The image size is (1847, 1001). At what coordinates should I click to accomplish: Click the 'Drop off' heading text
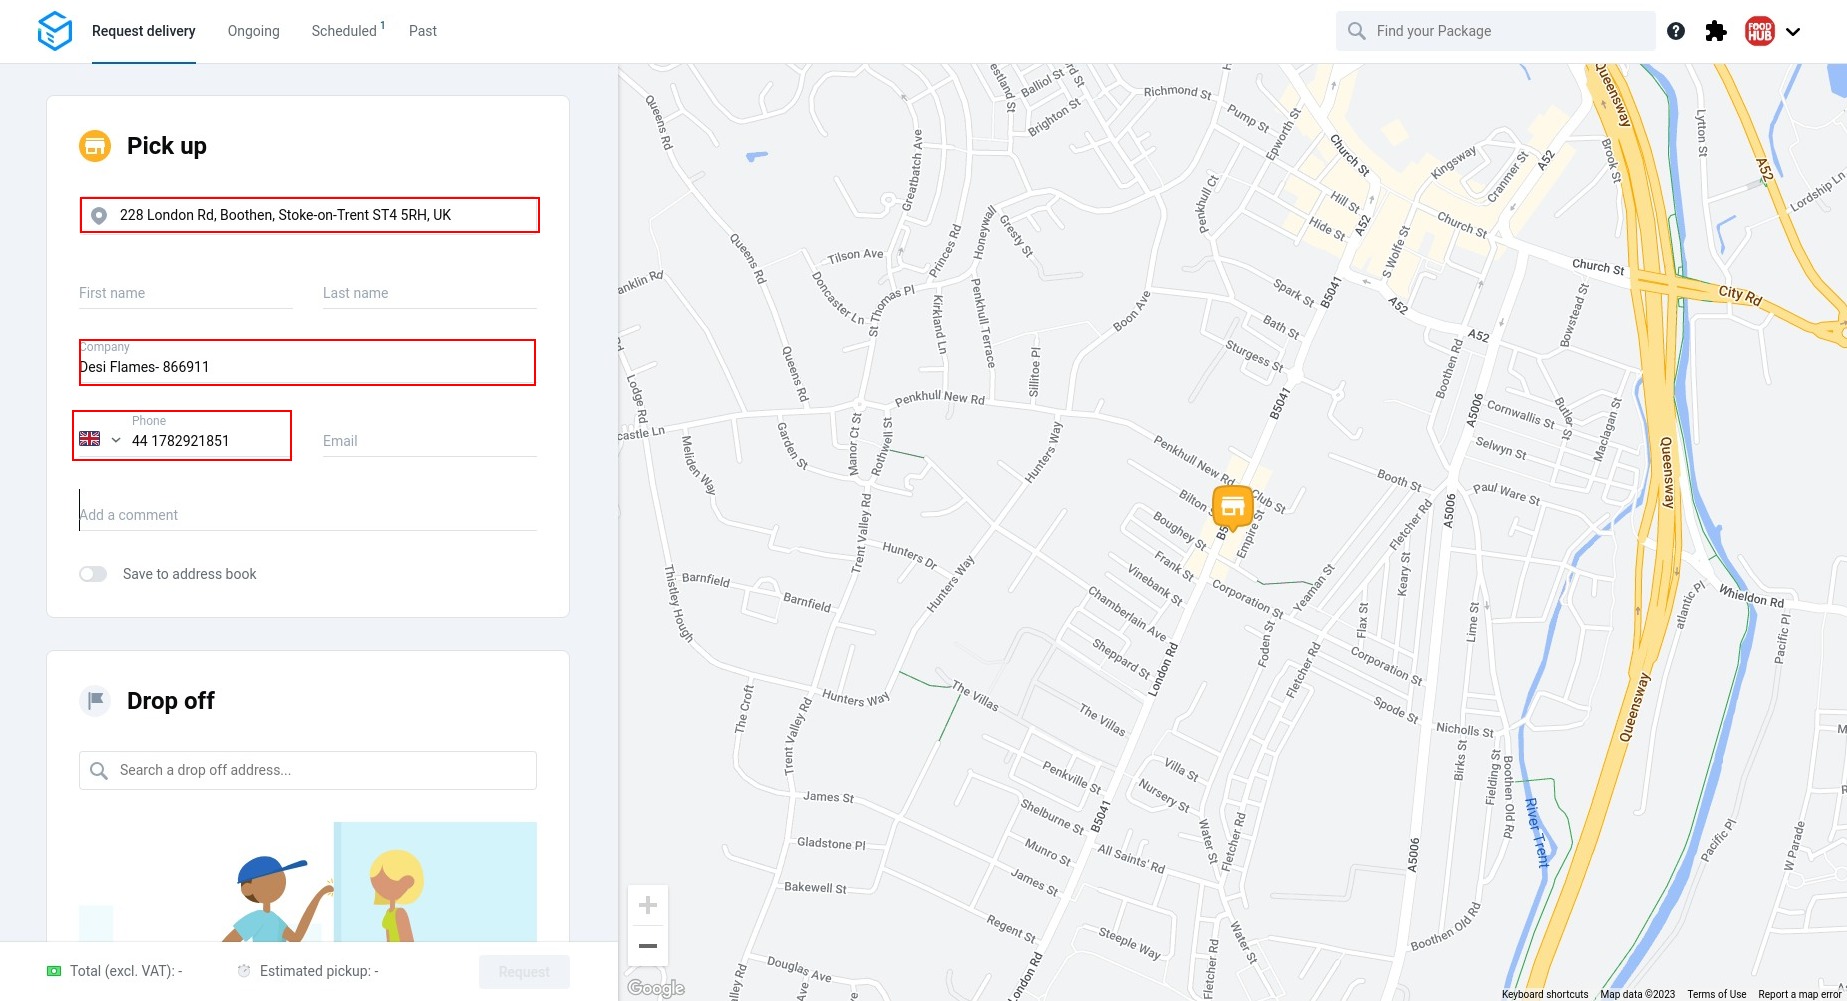pos(171,701)
